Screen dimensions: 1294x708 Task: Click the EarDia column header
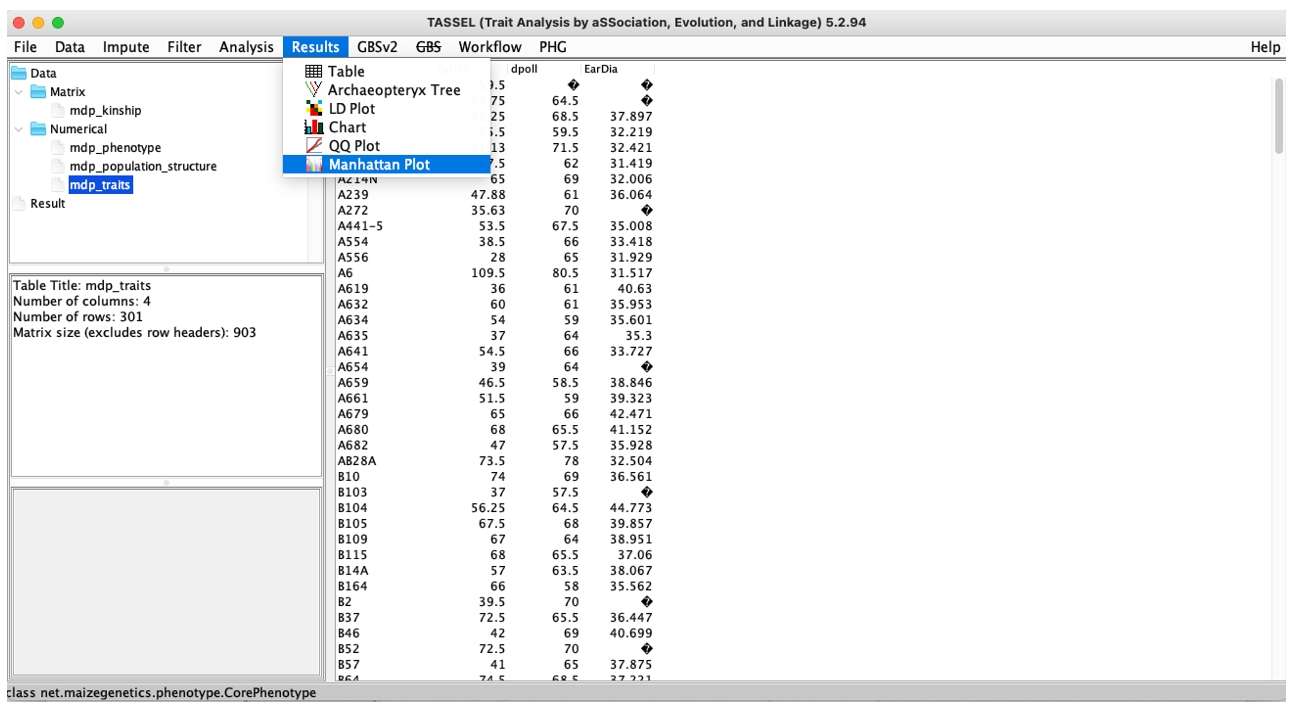click(x=617, y=69)
